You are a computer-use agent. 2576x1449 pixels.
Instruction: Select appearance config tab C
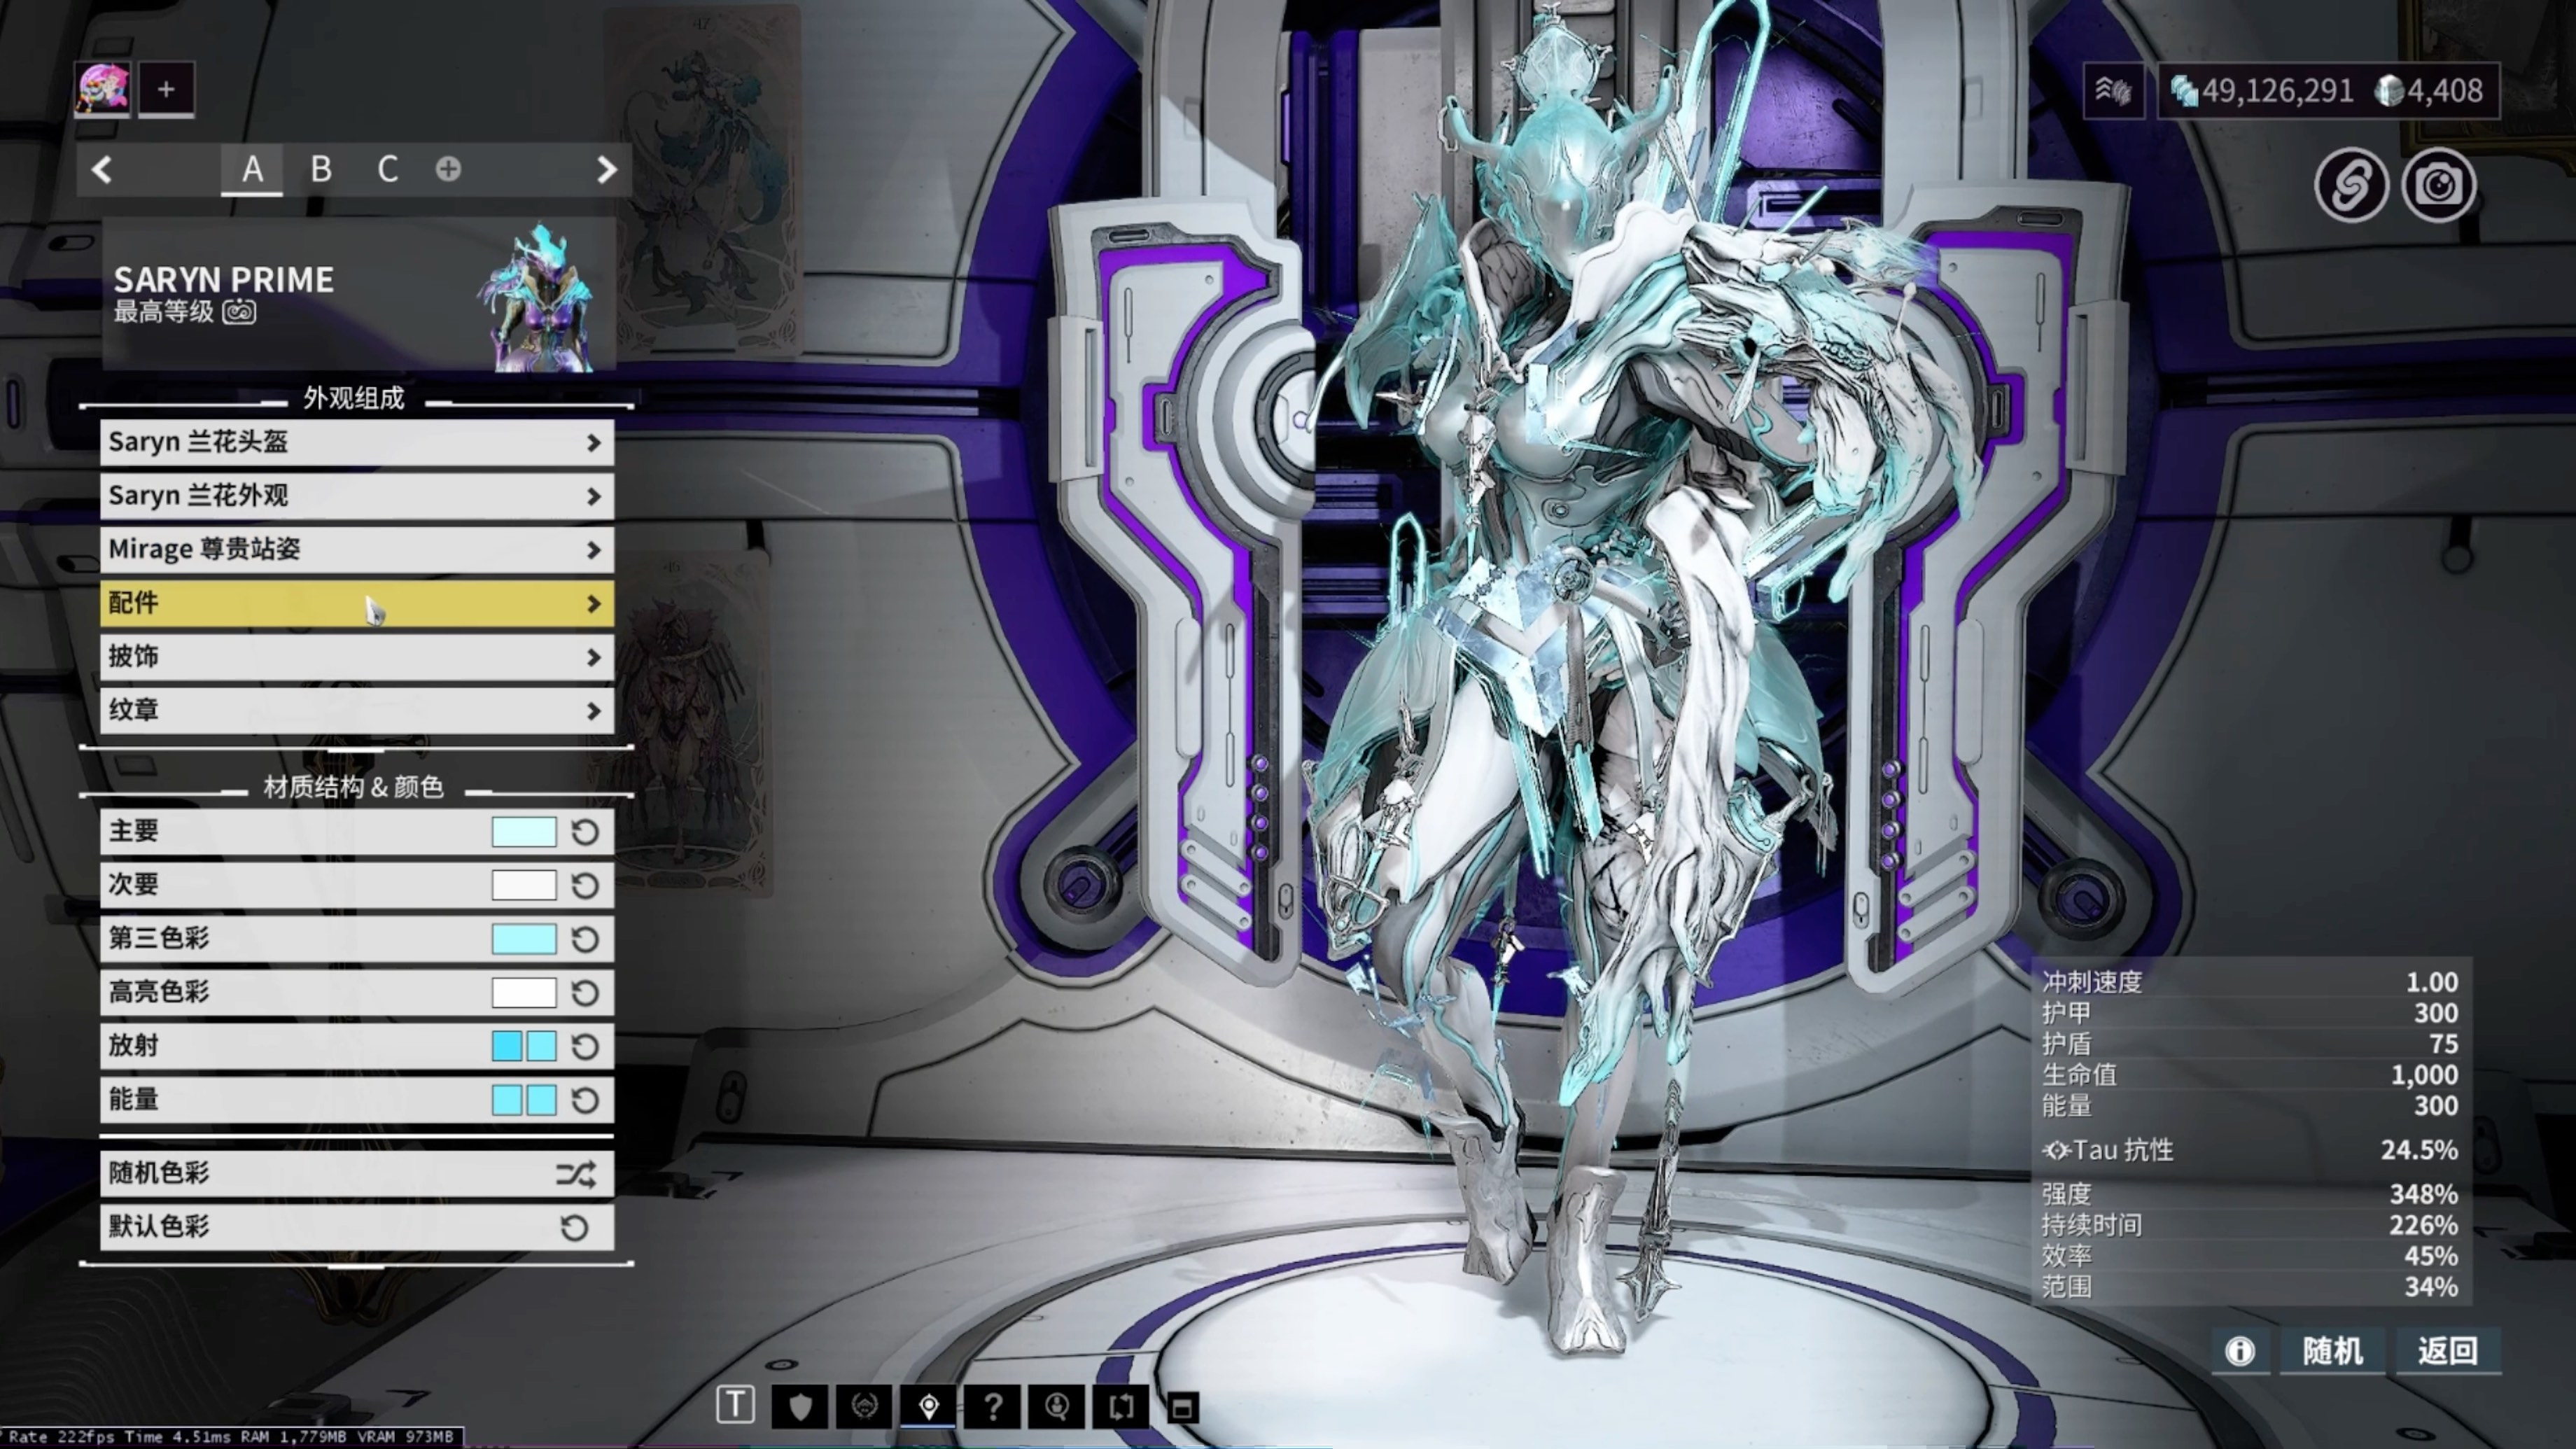click(x=388, y=169)
